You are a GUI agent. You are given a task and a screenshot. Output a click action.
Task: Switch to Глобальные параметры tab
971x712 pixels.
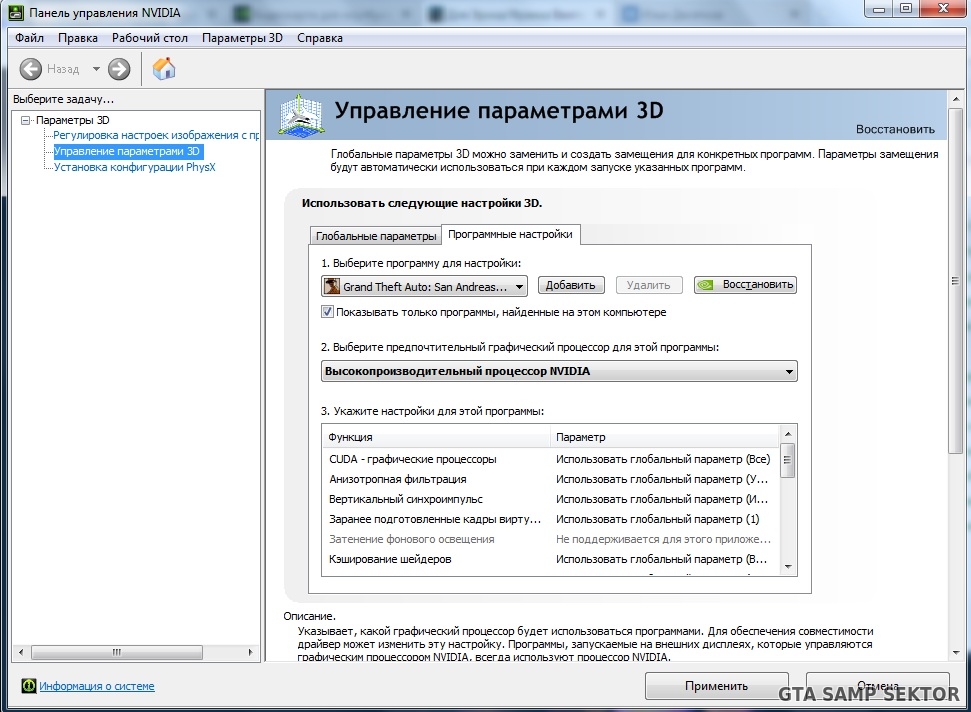coord(376,236)
